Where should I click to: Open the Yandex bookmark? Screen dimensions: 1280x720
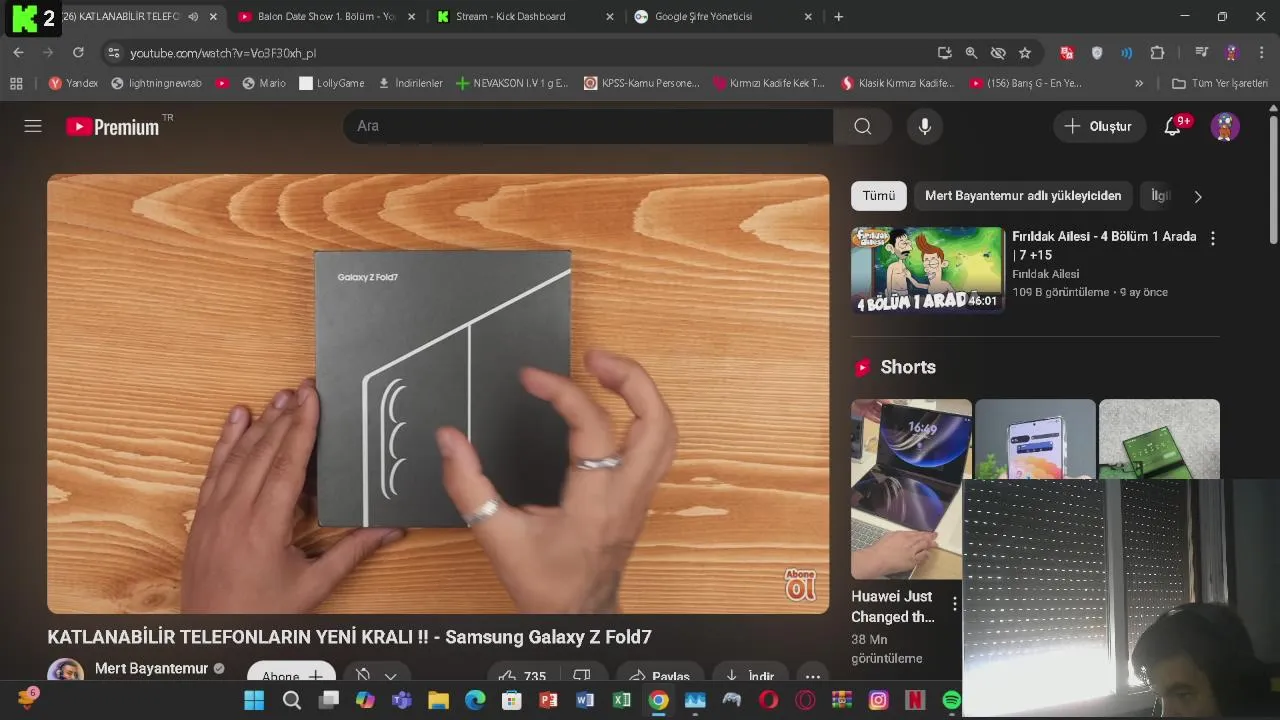[73, 84]
